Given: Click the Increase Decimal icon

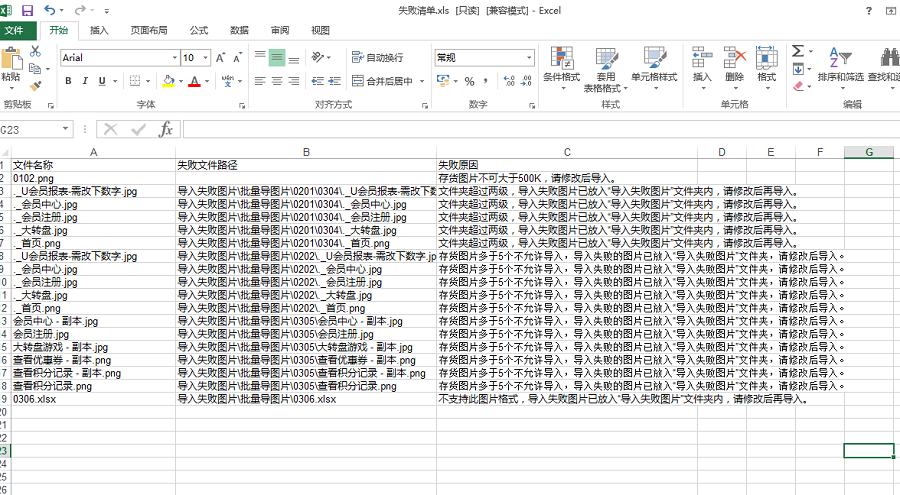Looking at the screenshot, I should tap(509, 81).
